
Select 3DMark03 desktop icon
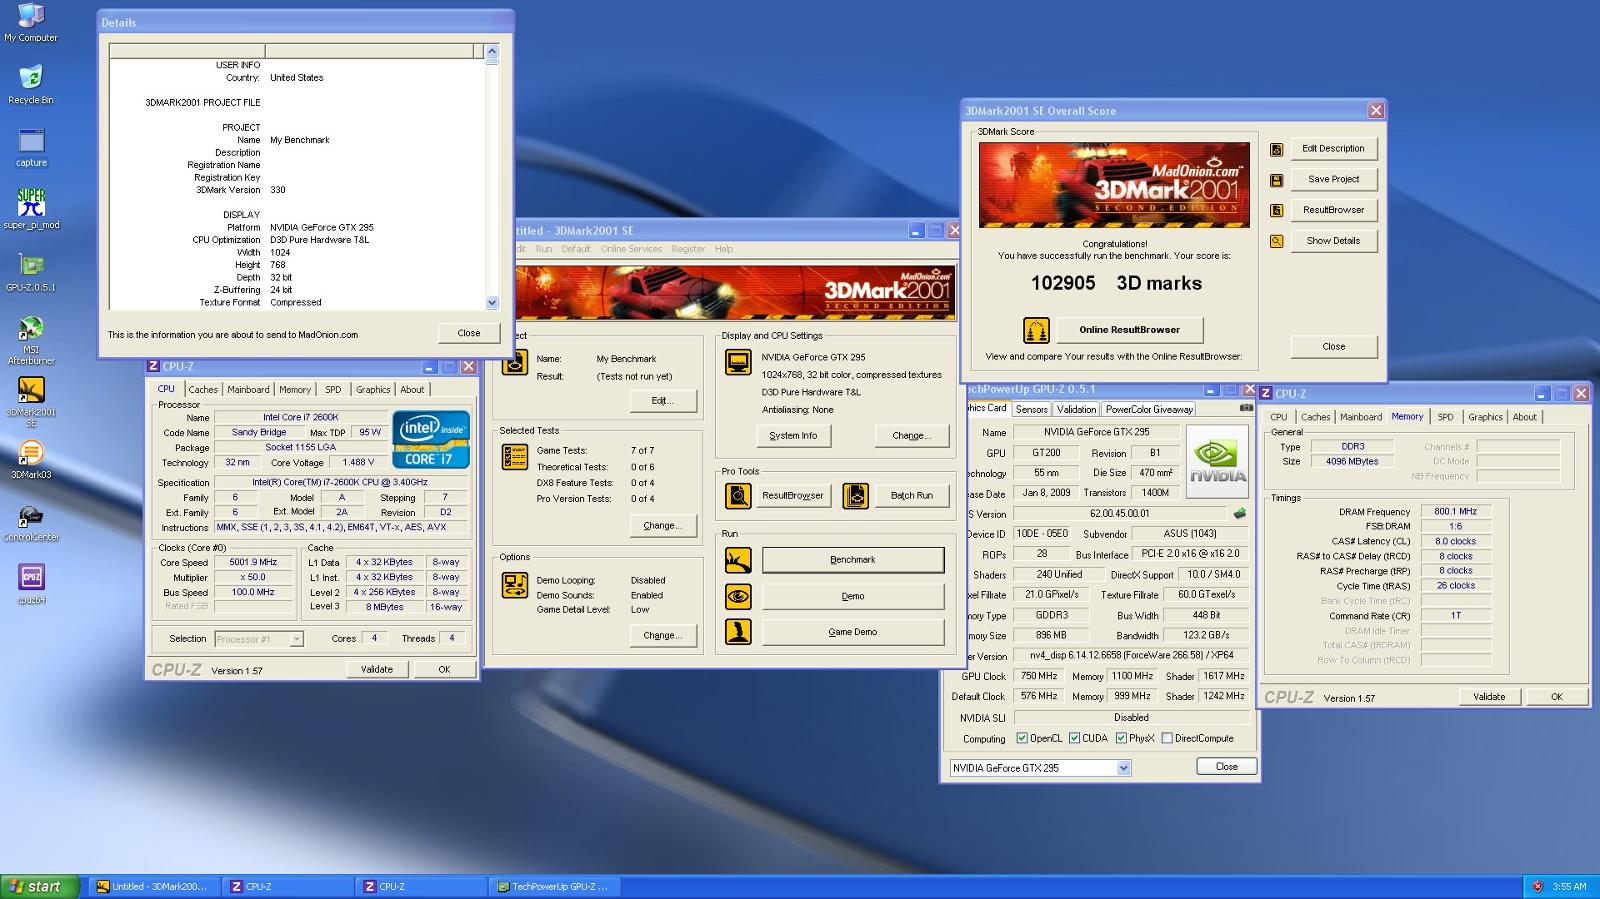(x=31, y=459)
